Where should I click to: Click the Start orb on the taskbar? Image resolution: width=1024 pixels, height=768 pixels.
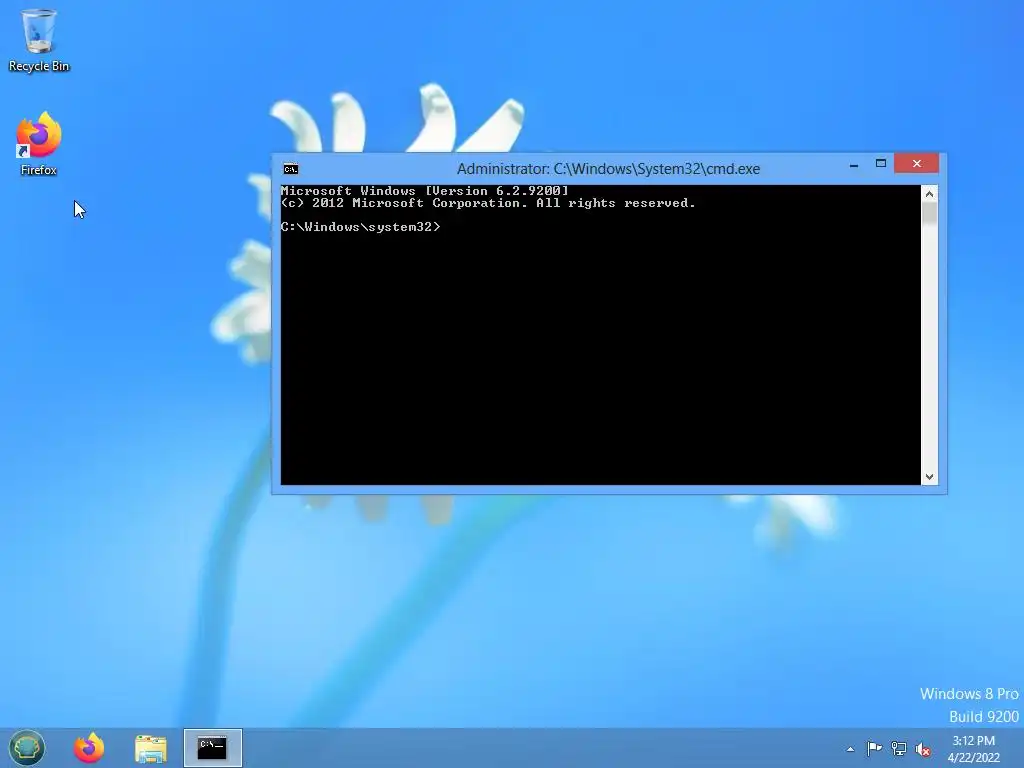click(x=27, y=748)
